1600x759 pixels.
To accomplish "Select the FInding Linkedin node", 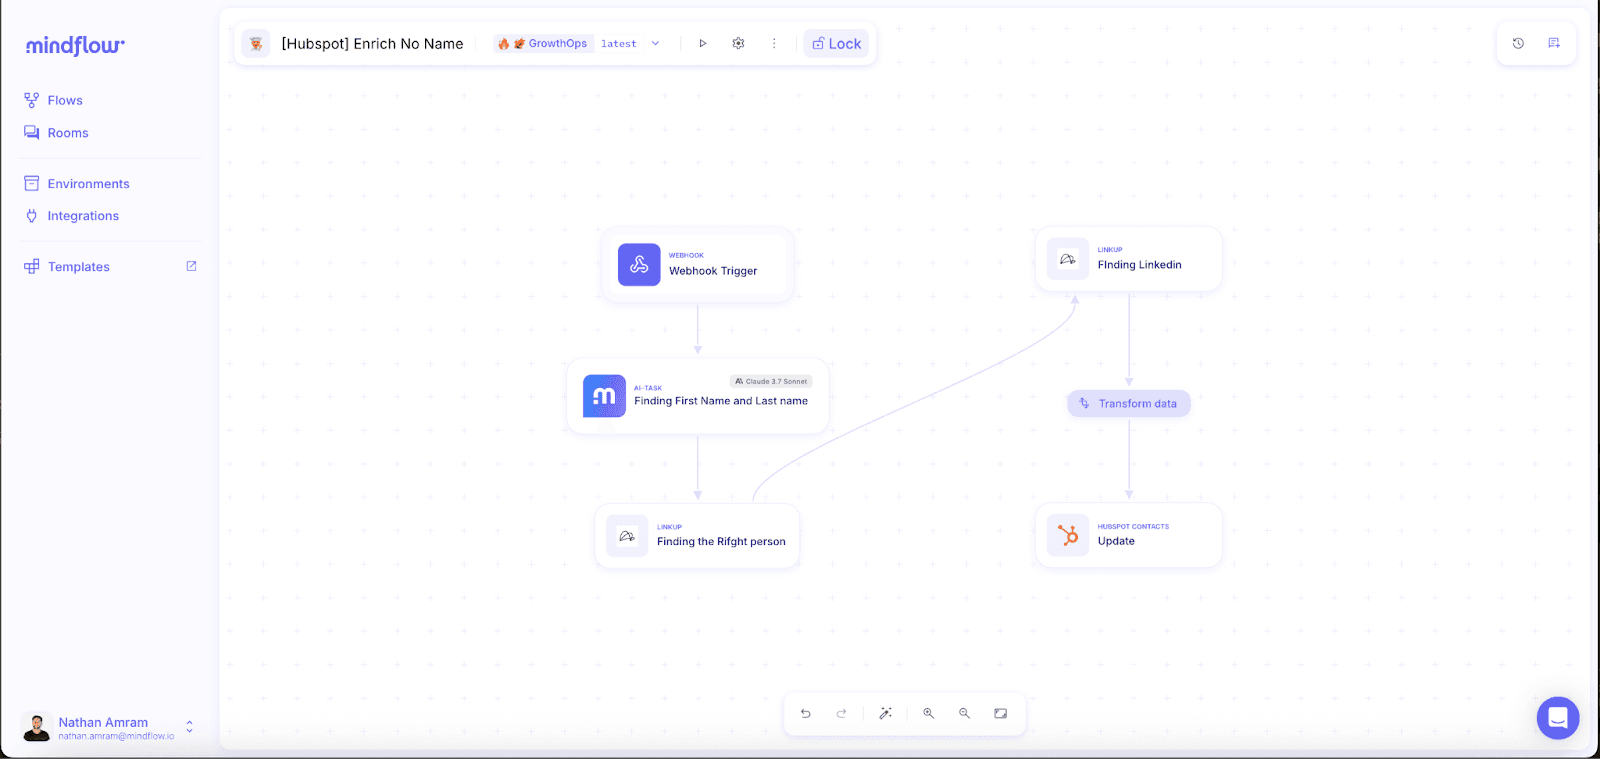I will coord(1129,259).
